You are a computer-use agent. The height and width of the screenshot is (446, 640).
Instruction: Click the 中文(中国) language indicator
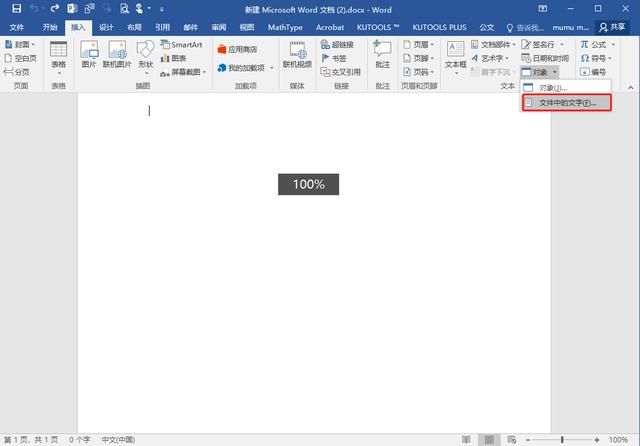(118, 439)
